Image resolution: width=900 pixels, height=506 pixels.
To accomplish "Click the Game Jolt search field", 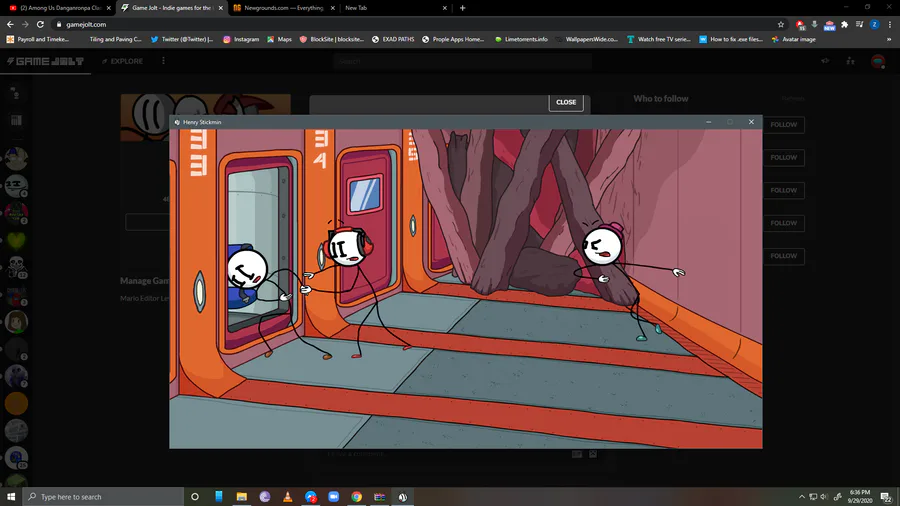I will click(x=463, y=61).
